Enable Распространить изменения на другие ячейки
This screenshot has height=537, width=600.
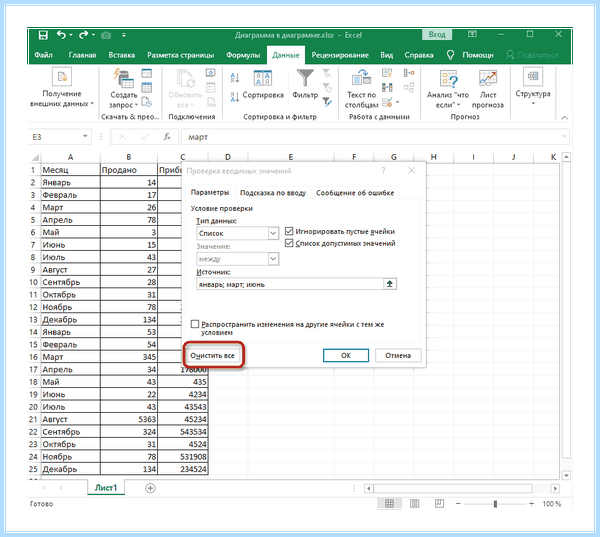tap(195, 324)
